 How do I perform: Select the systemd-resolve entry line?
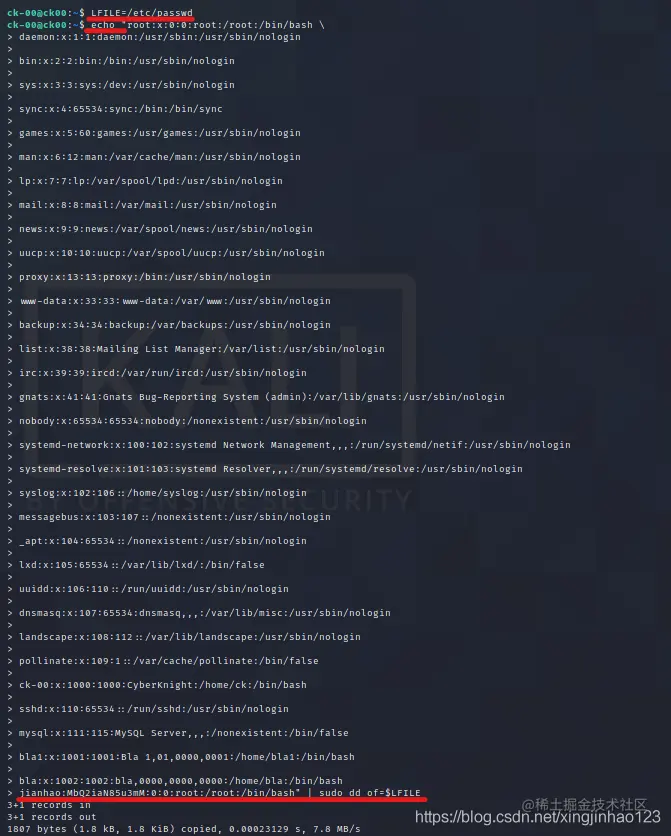click(x=271, y=469)
